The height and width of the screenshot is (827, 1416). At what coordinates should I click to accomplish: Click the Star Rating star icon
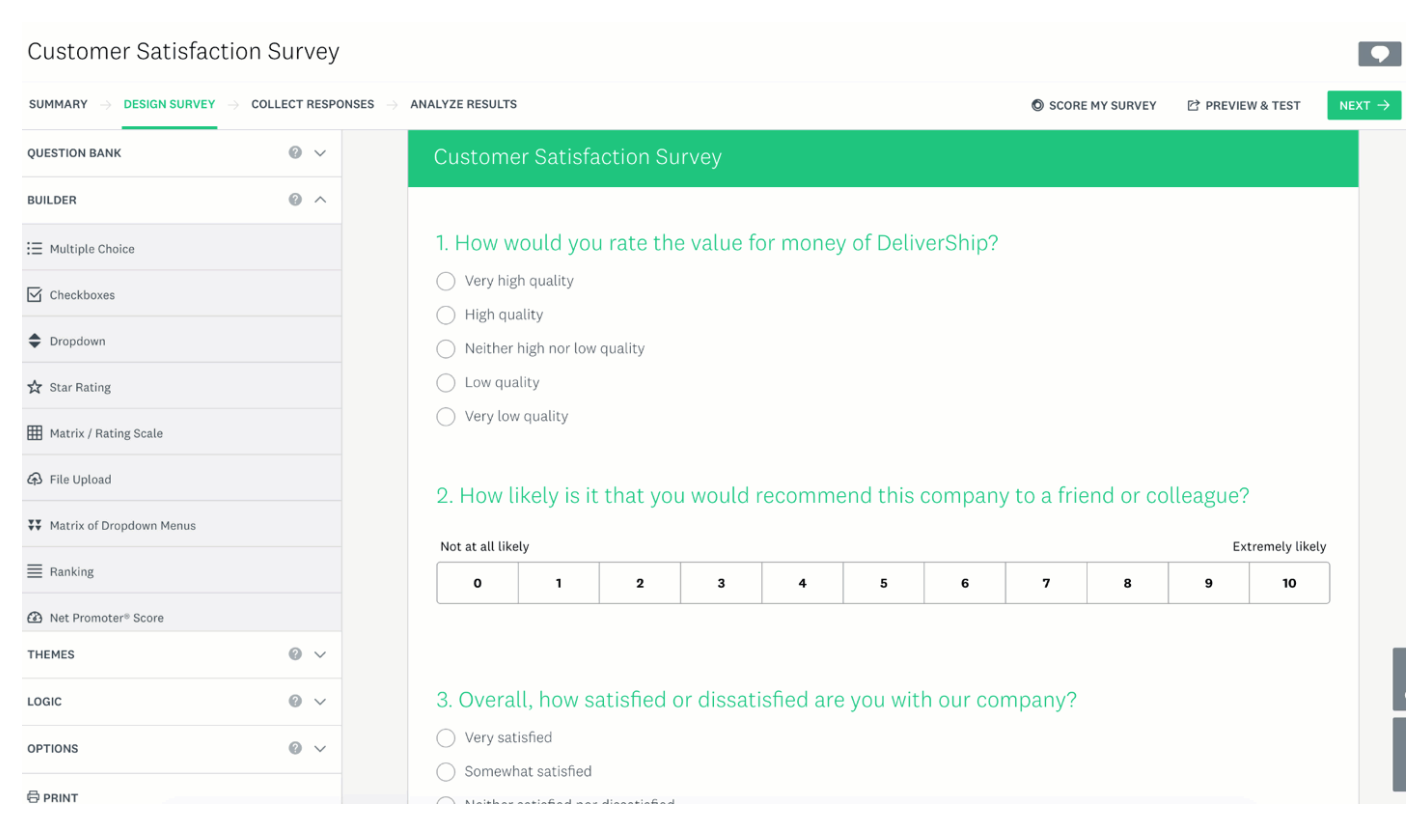click(x=35, y=387)
